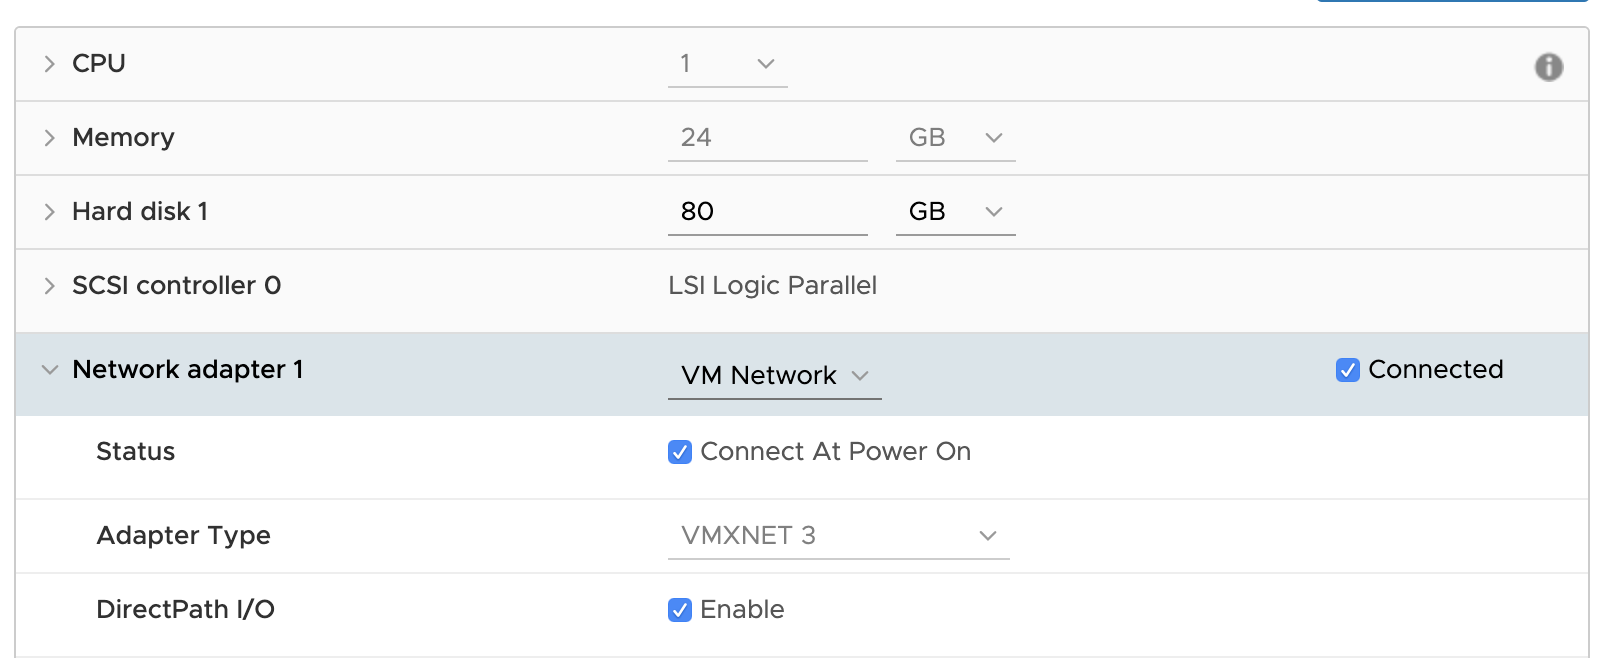1618x658 pixels.
Task: Toggle Connect At Power On checkbox
Action: pyautogui.click(x=680, y=452)
